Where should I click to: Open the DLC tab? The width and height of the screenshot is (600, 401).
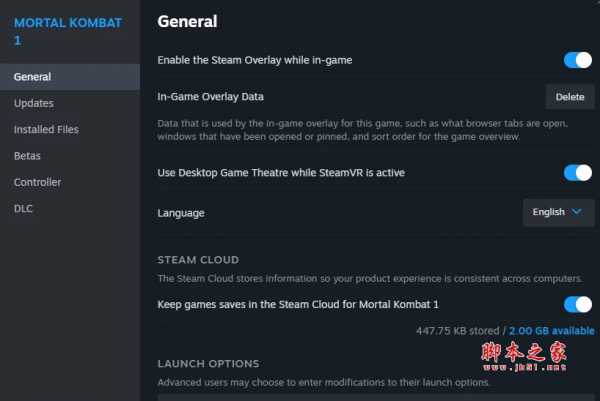(x=24, y=208)
